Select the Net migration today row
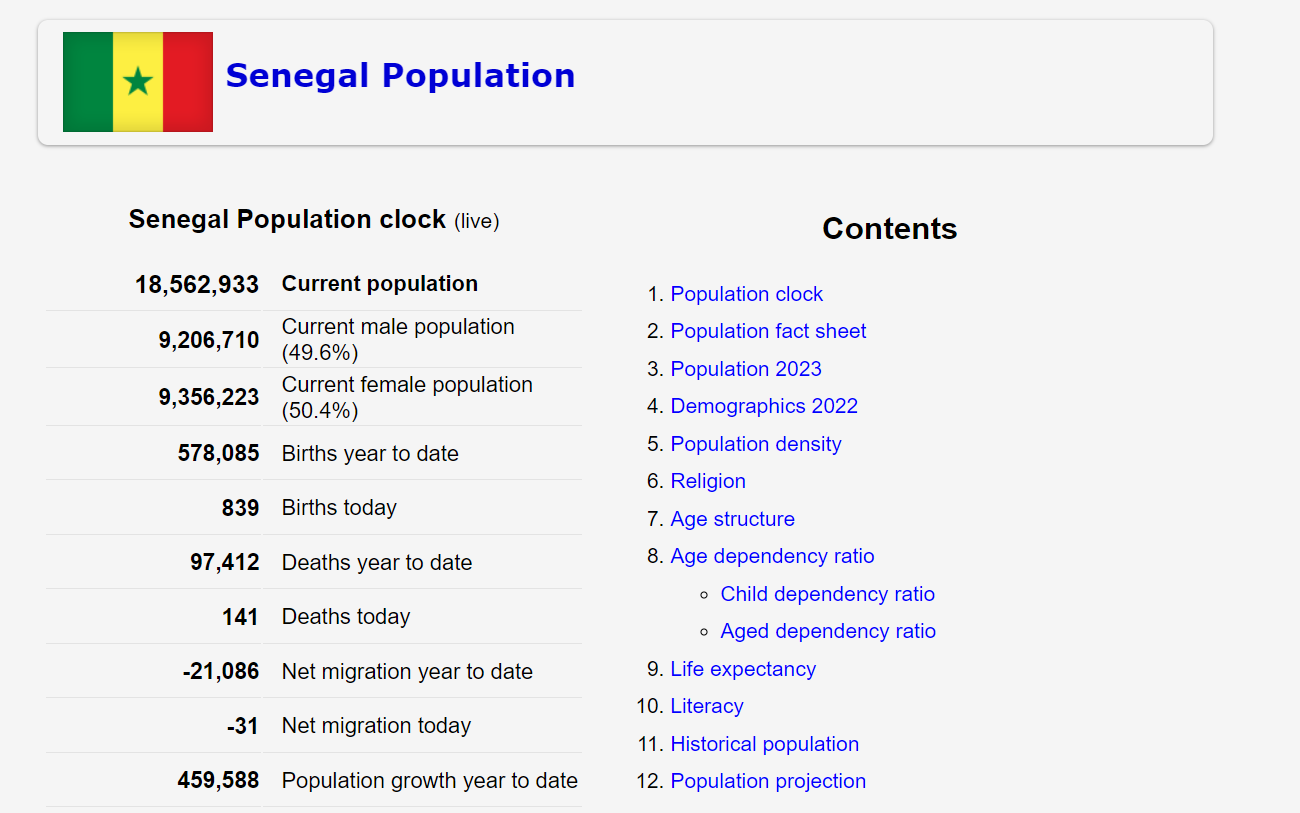Image resolution: width=1300 pixels, height=813 pixels. 376,726
